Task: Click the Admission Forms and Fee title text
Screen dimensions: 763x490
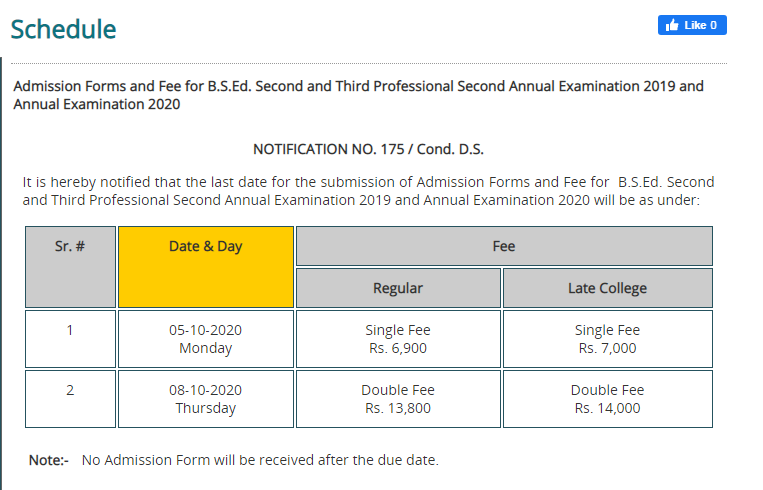Action: pyautogui.click(x=359, y=95)
